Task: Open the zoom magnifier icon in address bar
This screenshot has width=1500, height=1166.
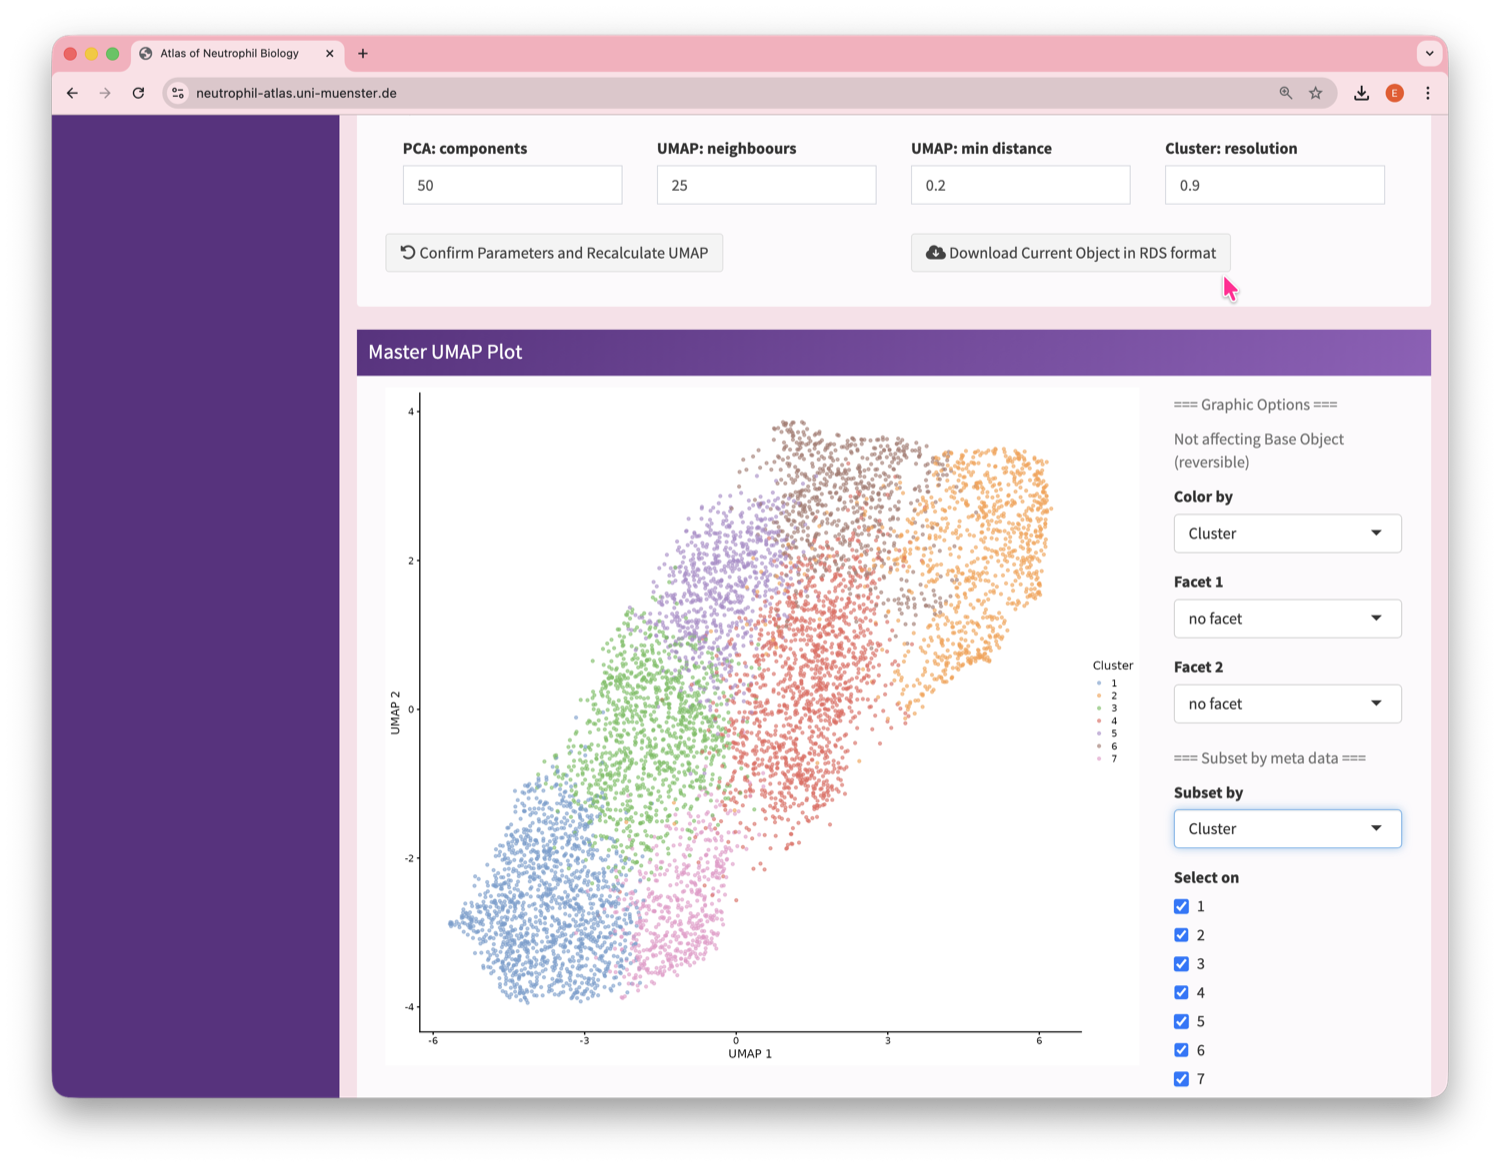Action: pyautogui.click(x=1285, y=93)
